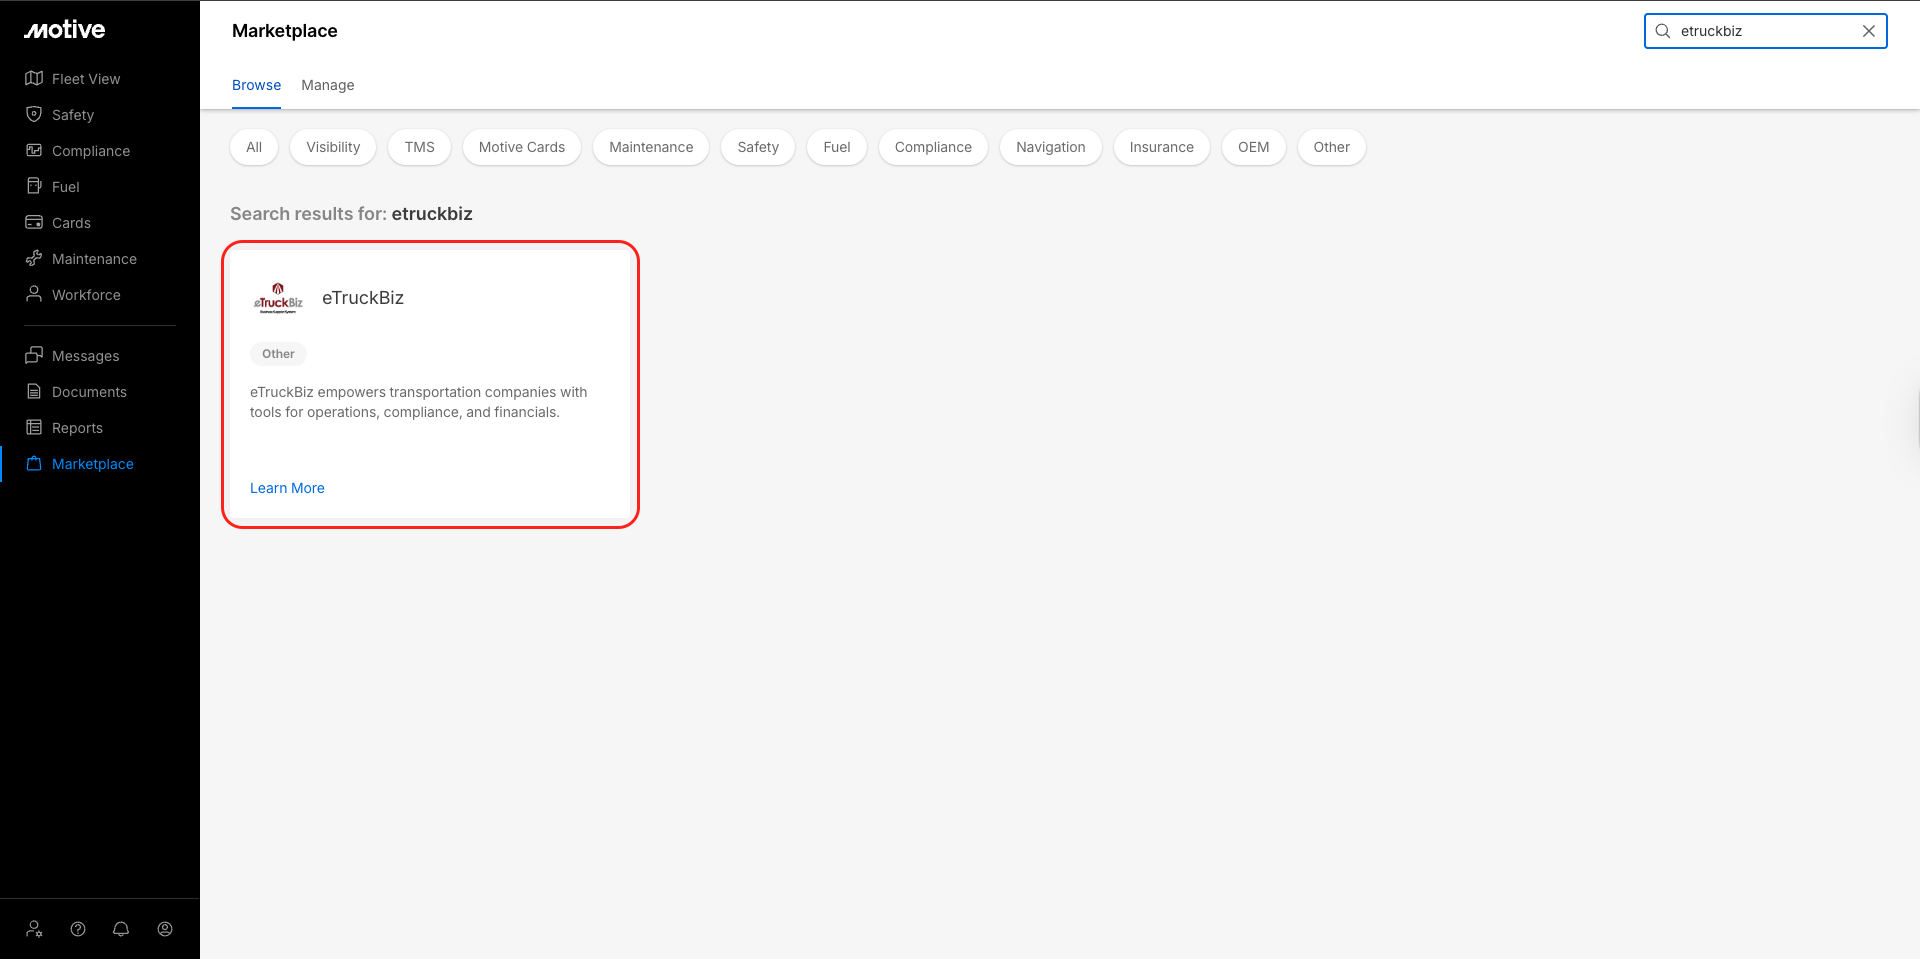Open the Workforce section
The image size is (1920, 959).
pos(86,295)
